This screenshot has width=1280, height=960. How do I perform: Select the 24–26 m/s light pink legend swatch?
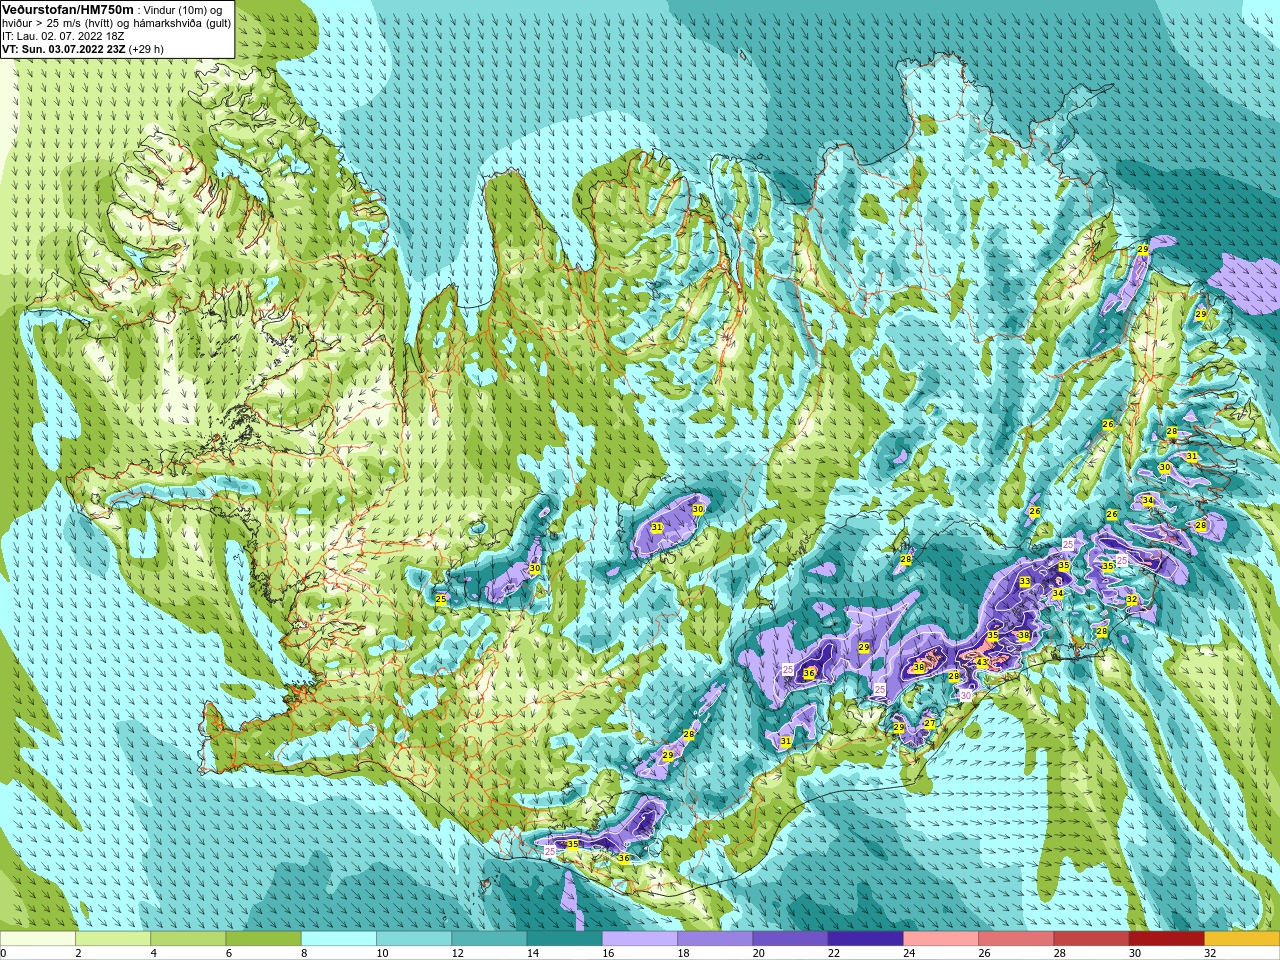(x=941, y=939)
